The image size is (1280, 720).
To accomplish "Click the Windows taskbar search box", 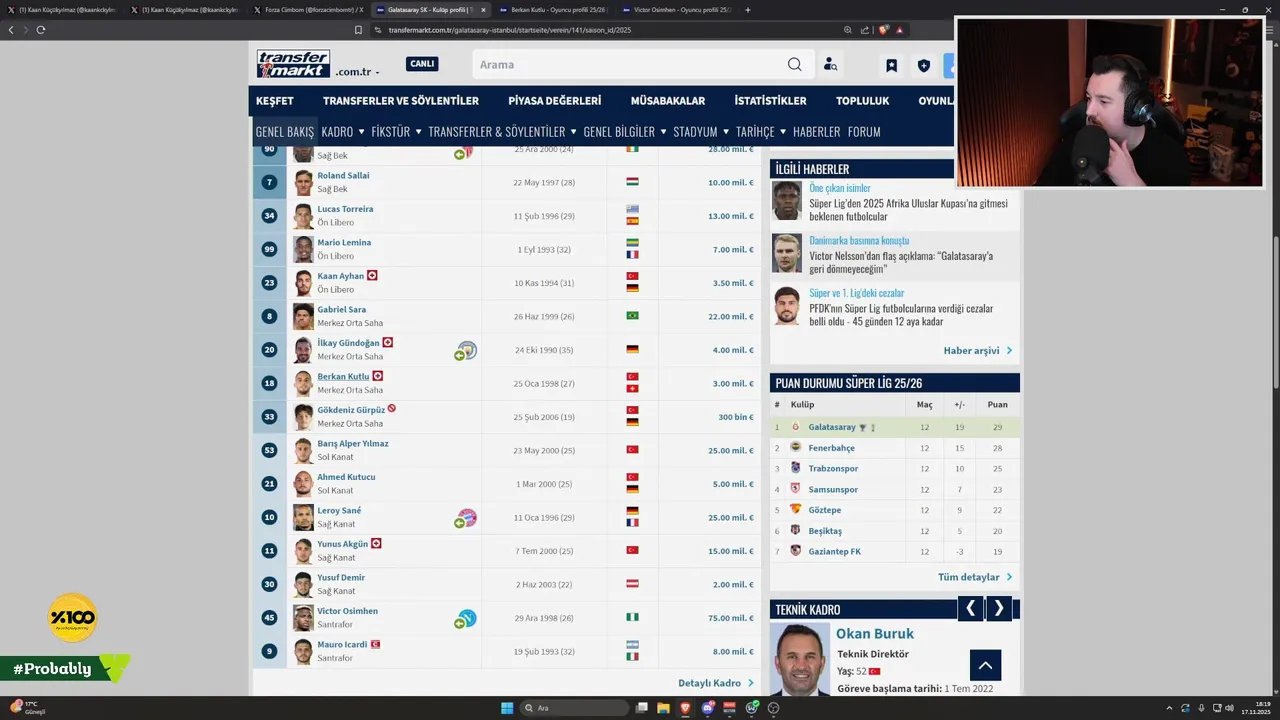I will (x=573, y=708).
